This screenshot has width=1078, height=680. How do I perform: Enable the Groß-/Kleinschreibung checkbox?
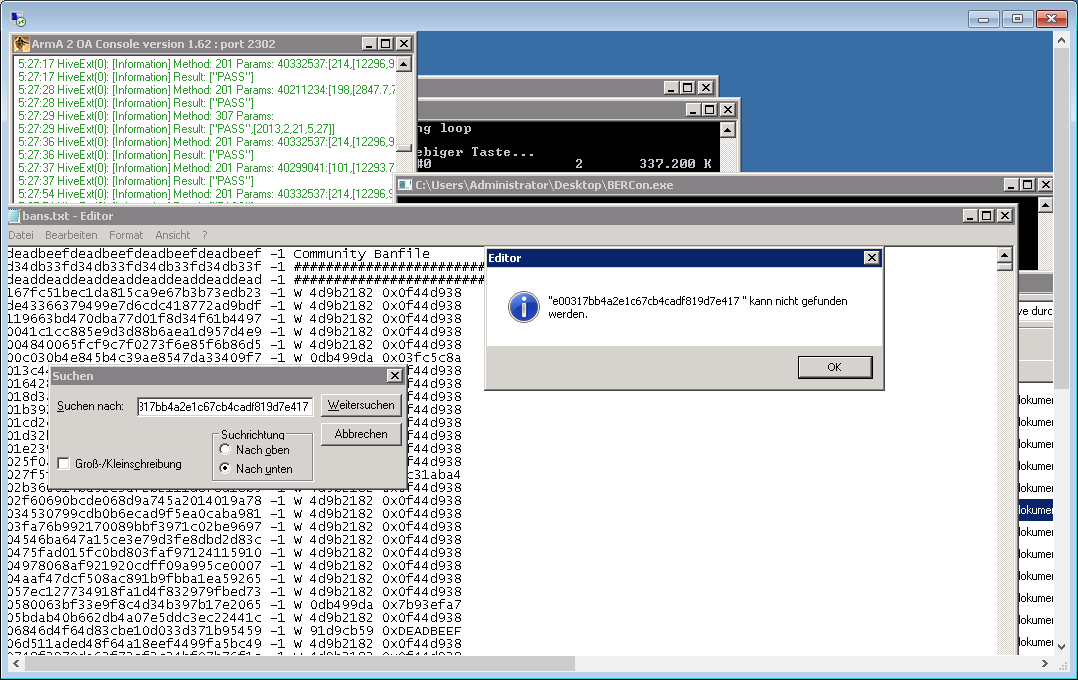pyautogui.click(x=64, y=464)
